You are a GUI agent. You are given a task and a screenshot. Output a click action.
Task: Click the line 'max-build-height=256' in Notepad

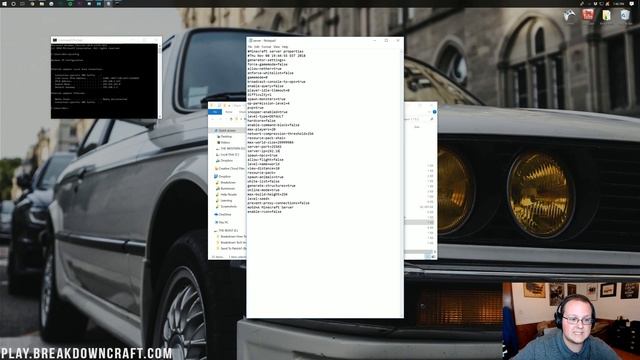tap(267, 194)
